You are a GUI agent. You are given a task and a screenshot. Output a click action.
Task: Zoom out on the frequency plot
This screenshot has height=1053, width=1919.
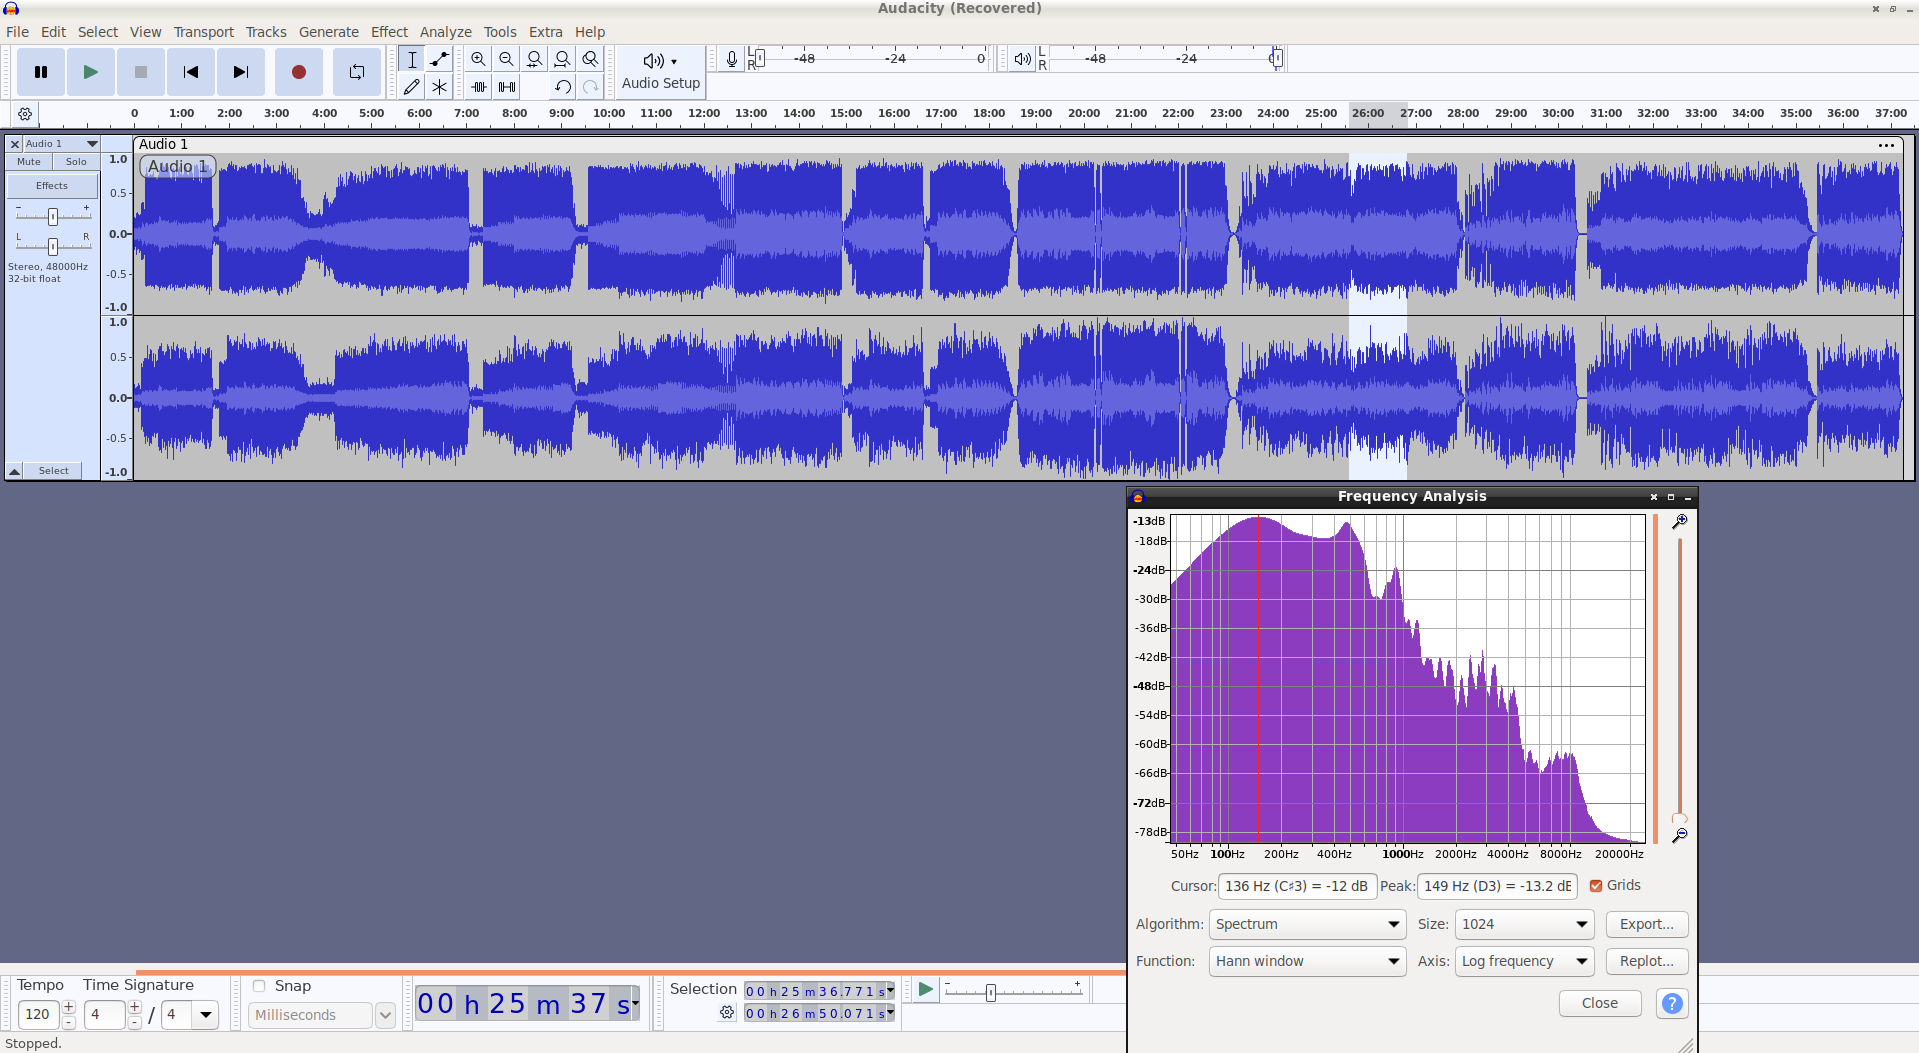tap(1680, 835)
